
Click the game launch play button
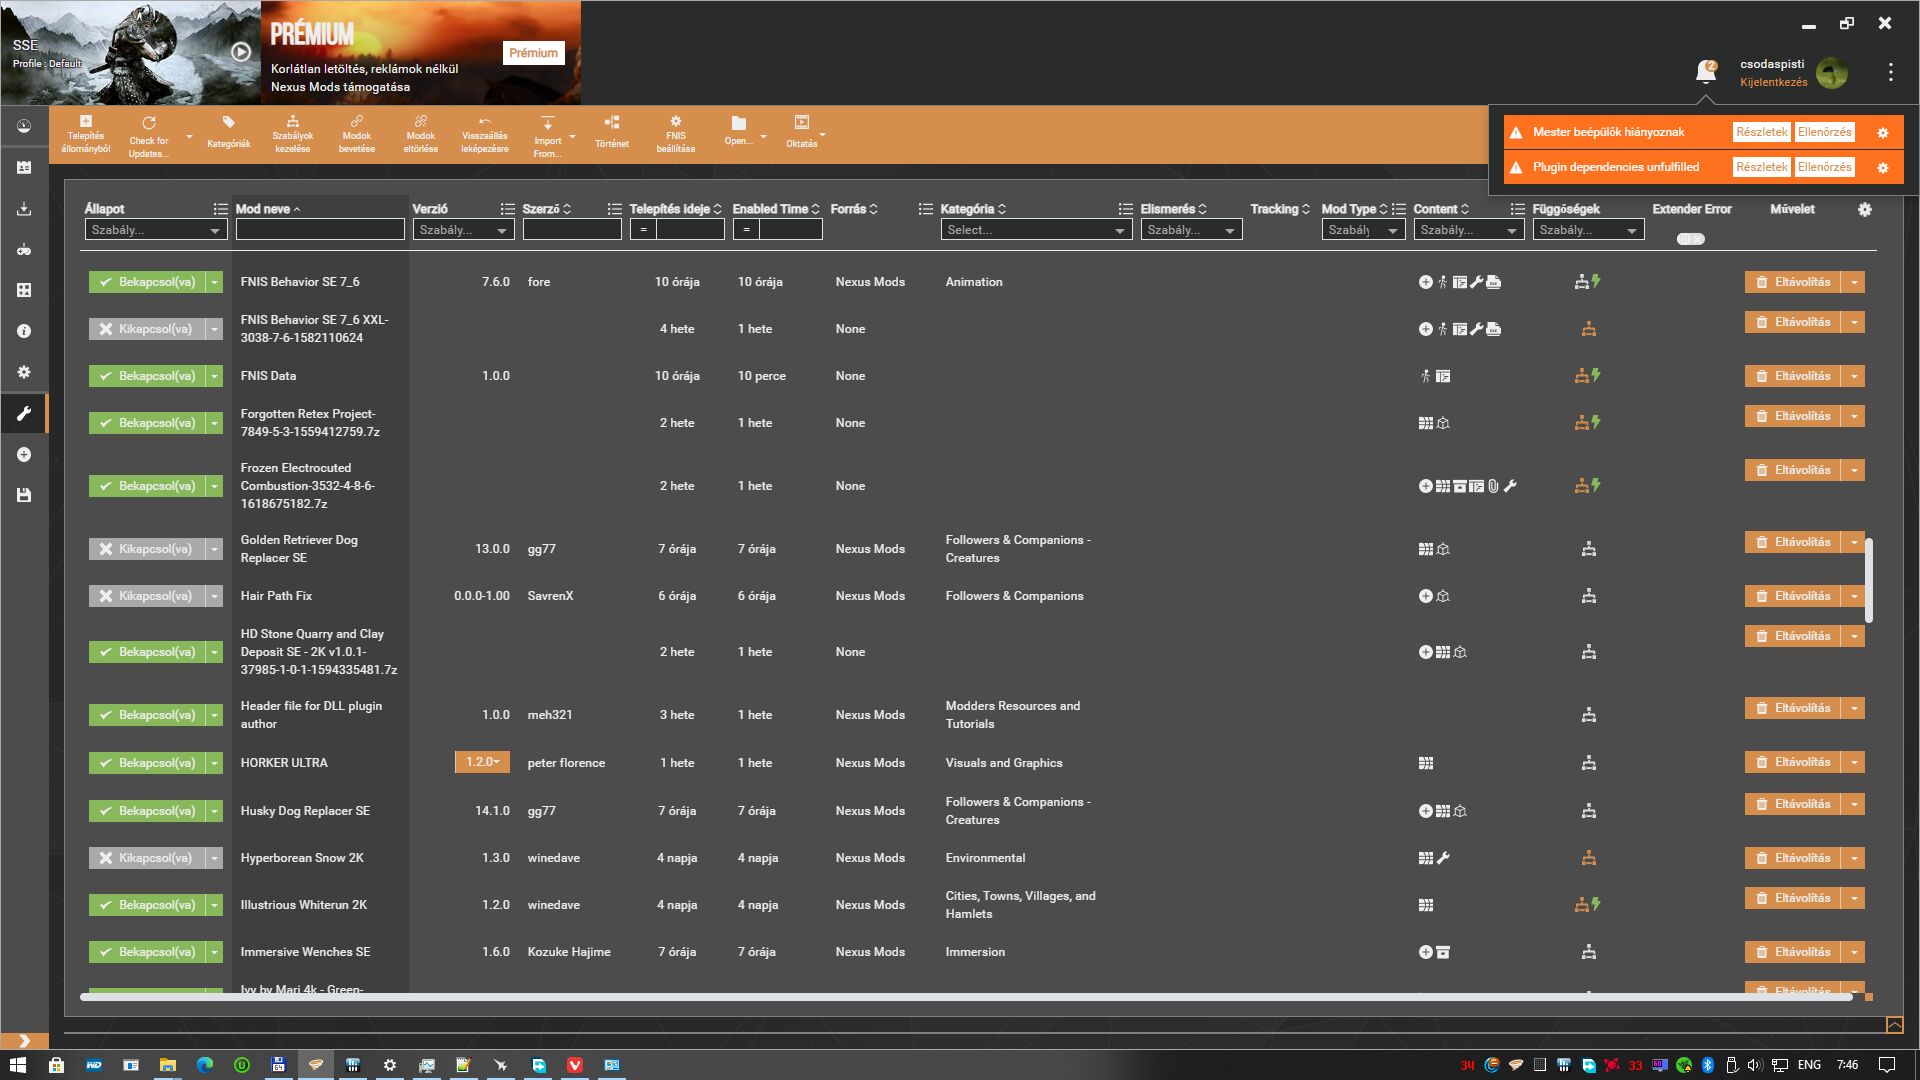coord(241,52)
